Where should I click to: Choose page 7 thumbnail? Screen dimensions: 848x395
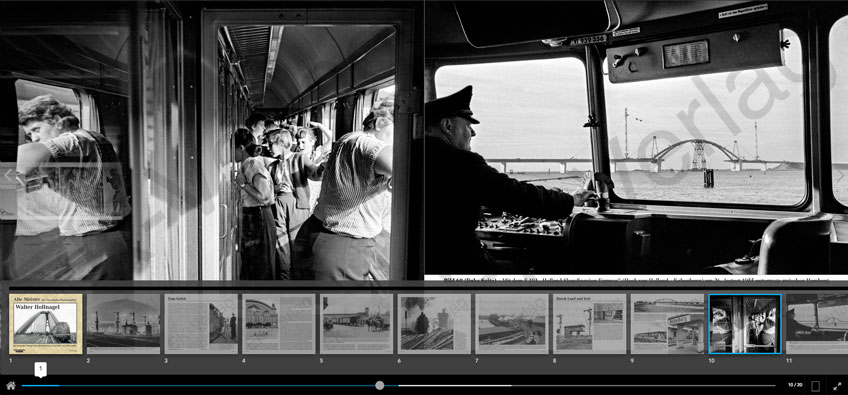[512, 324]
